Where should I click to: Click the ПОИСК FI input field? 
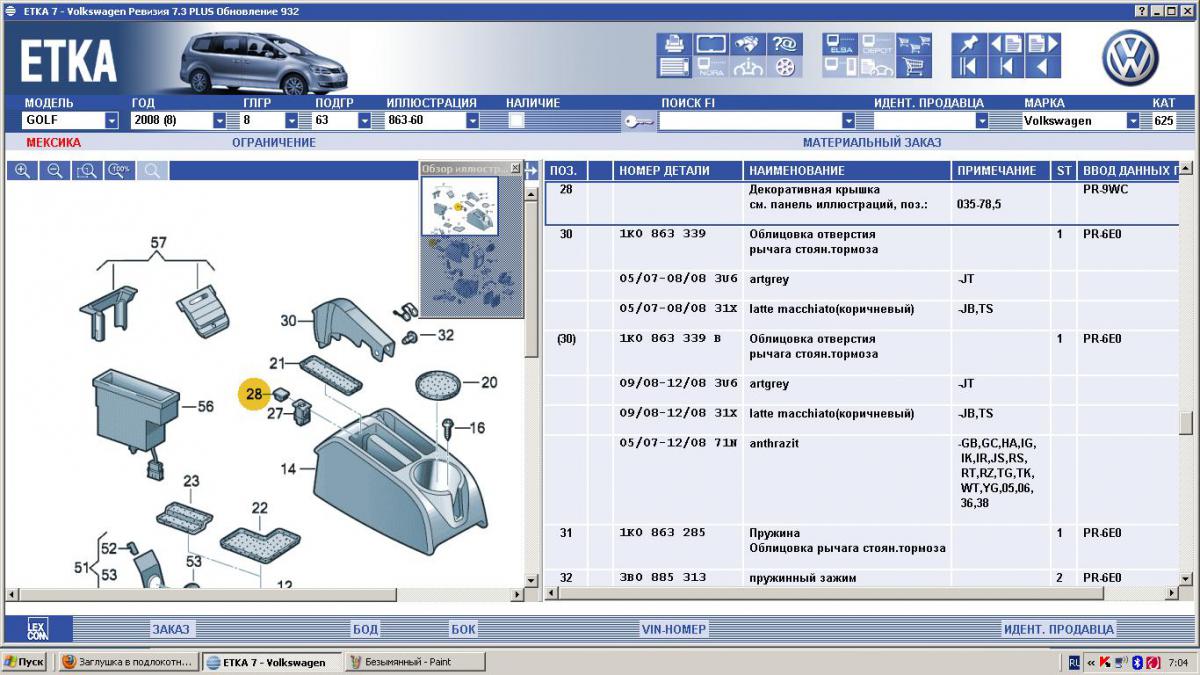[750, 121]
